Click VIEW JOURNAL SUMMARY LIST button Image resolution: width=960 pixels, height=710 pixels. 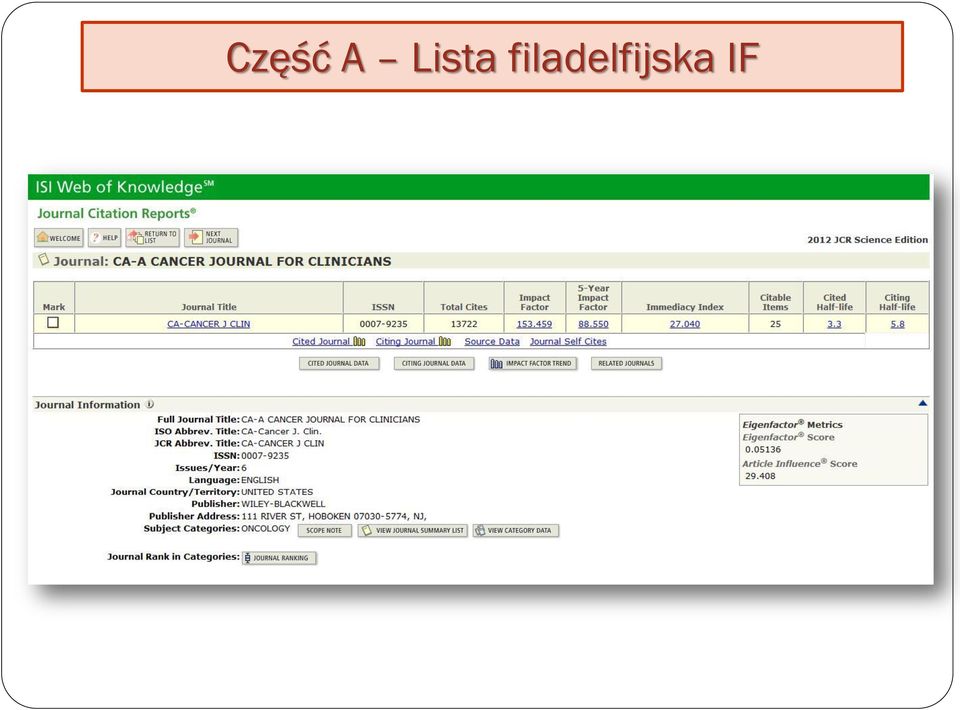(x=413, y=531)
